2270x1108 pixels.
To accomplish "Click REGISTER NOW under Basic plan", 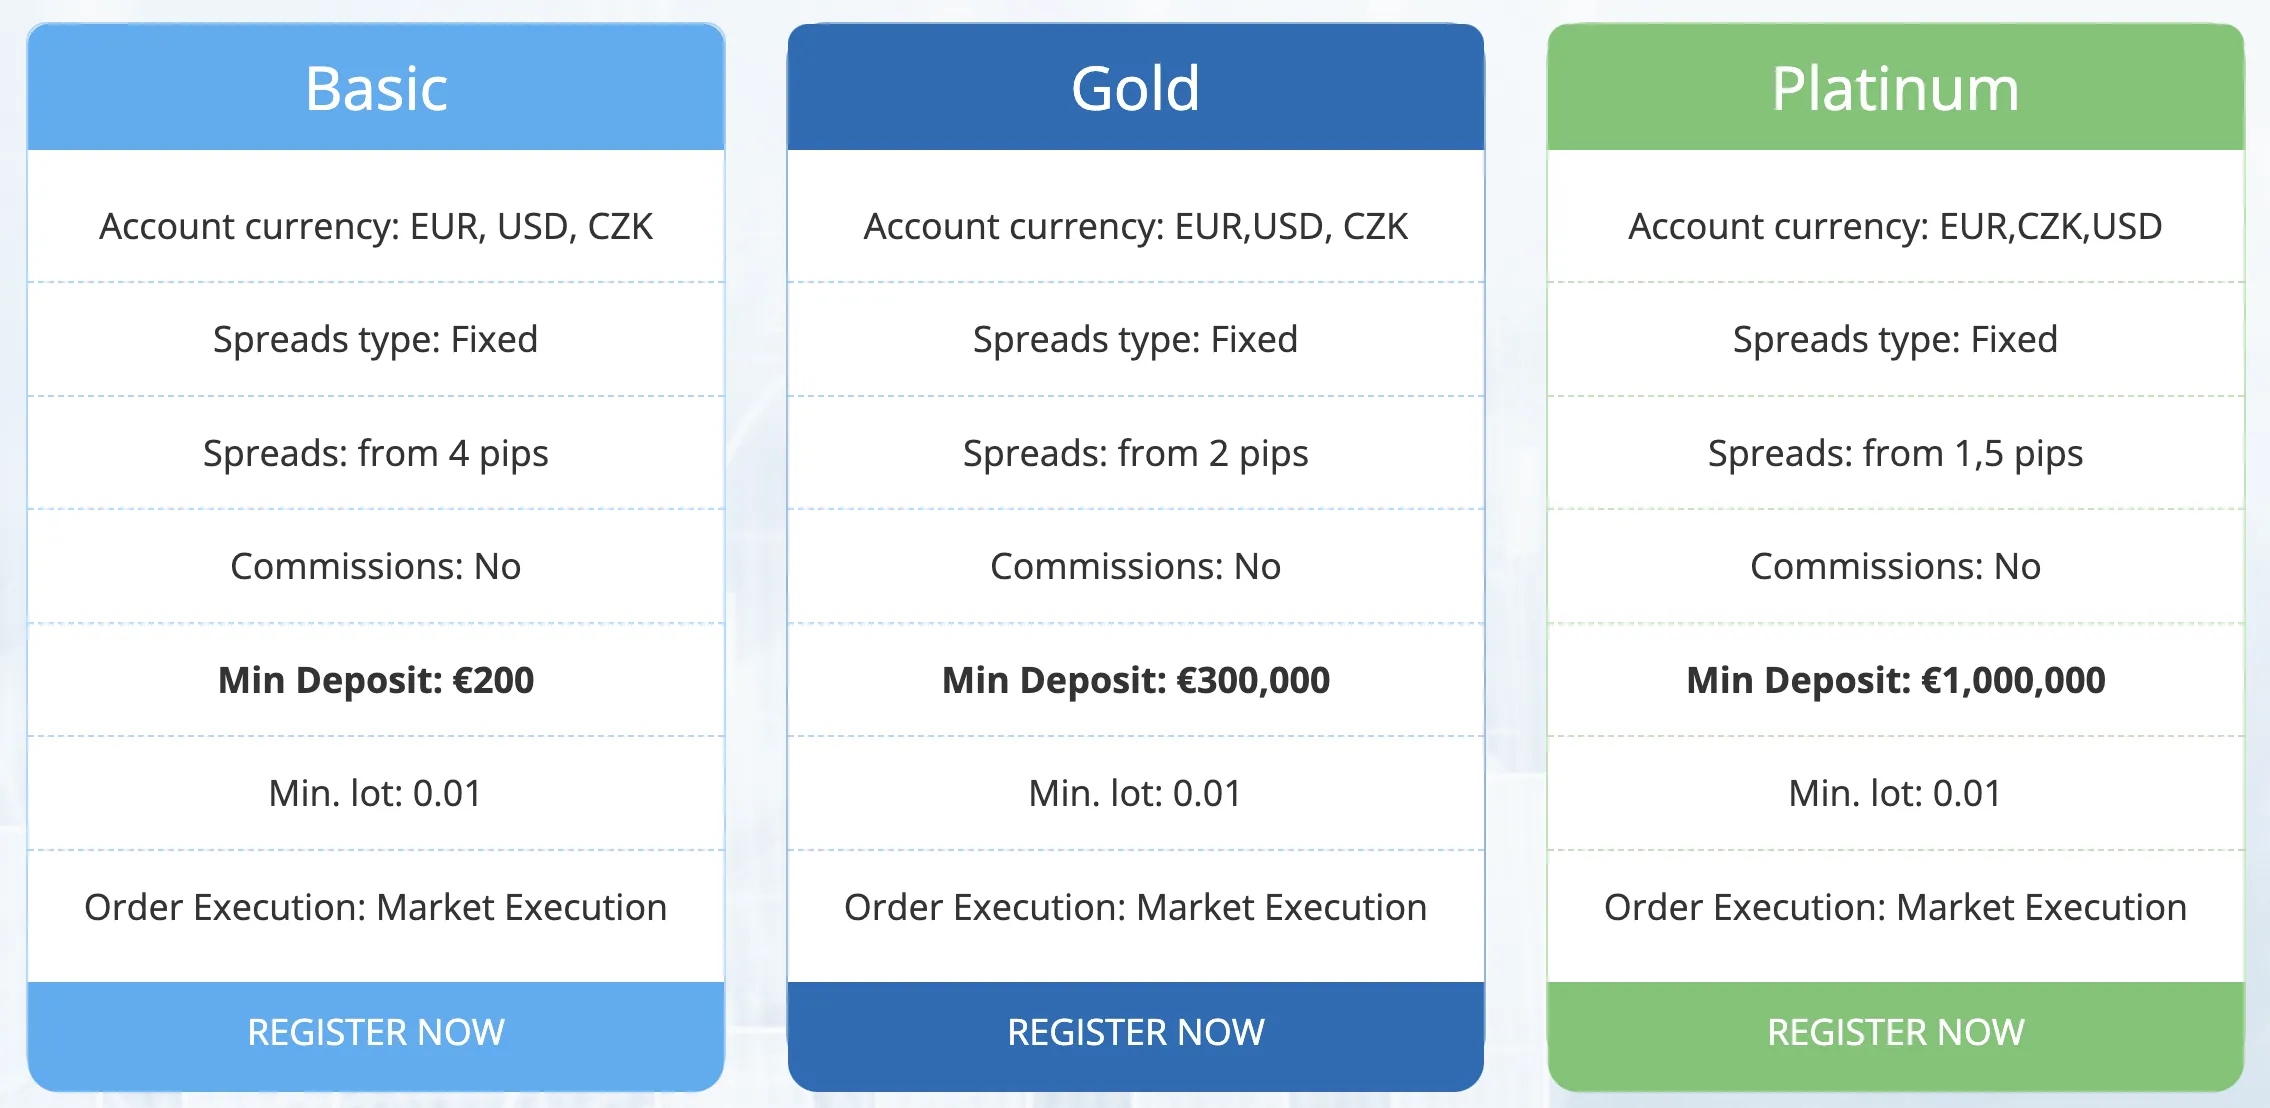I will pos(376,1034).
